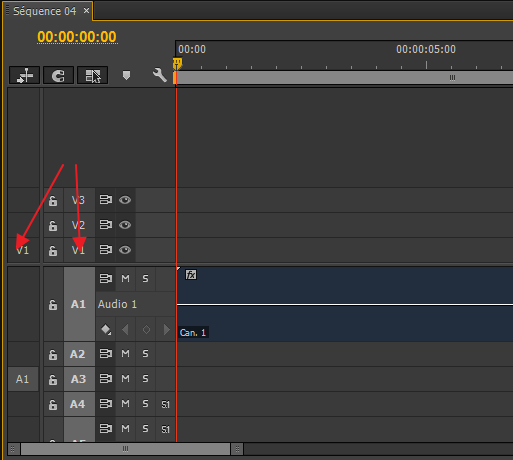Go to next keyframe arrow on A1
Viewport: 513px width, 460px height.
tap(166, 330)
